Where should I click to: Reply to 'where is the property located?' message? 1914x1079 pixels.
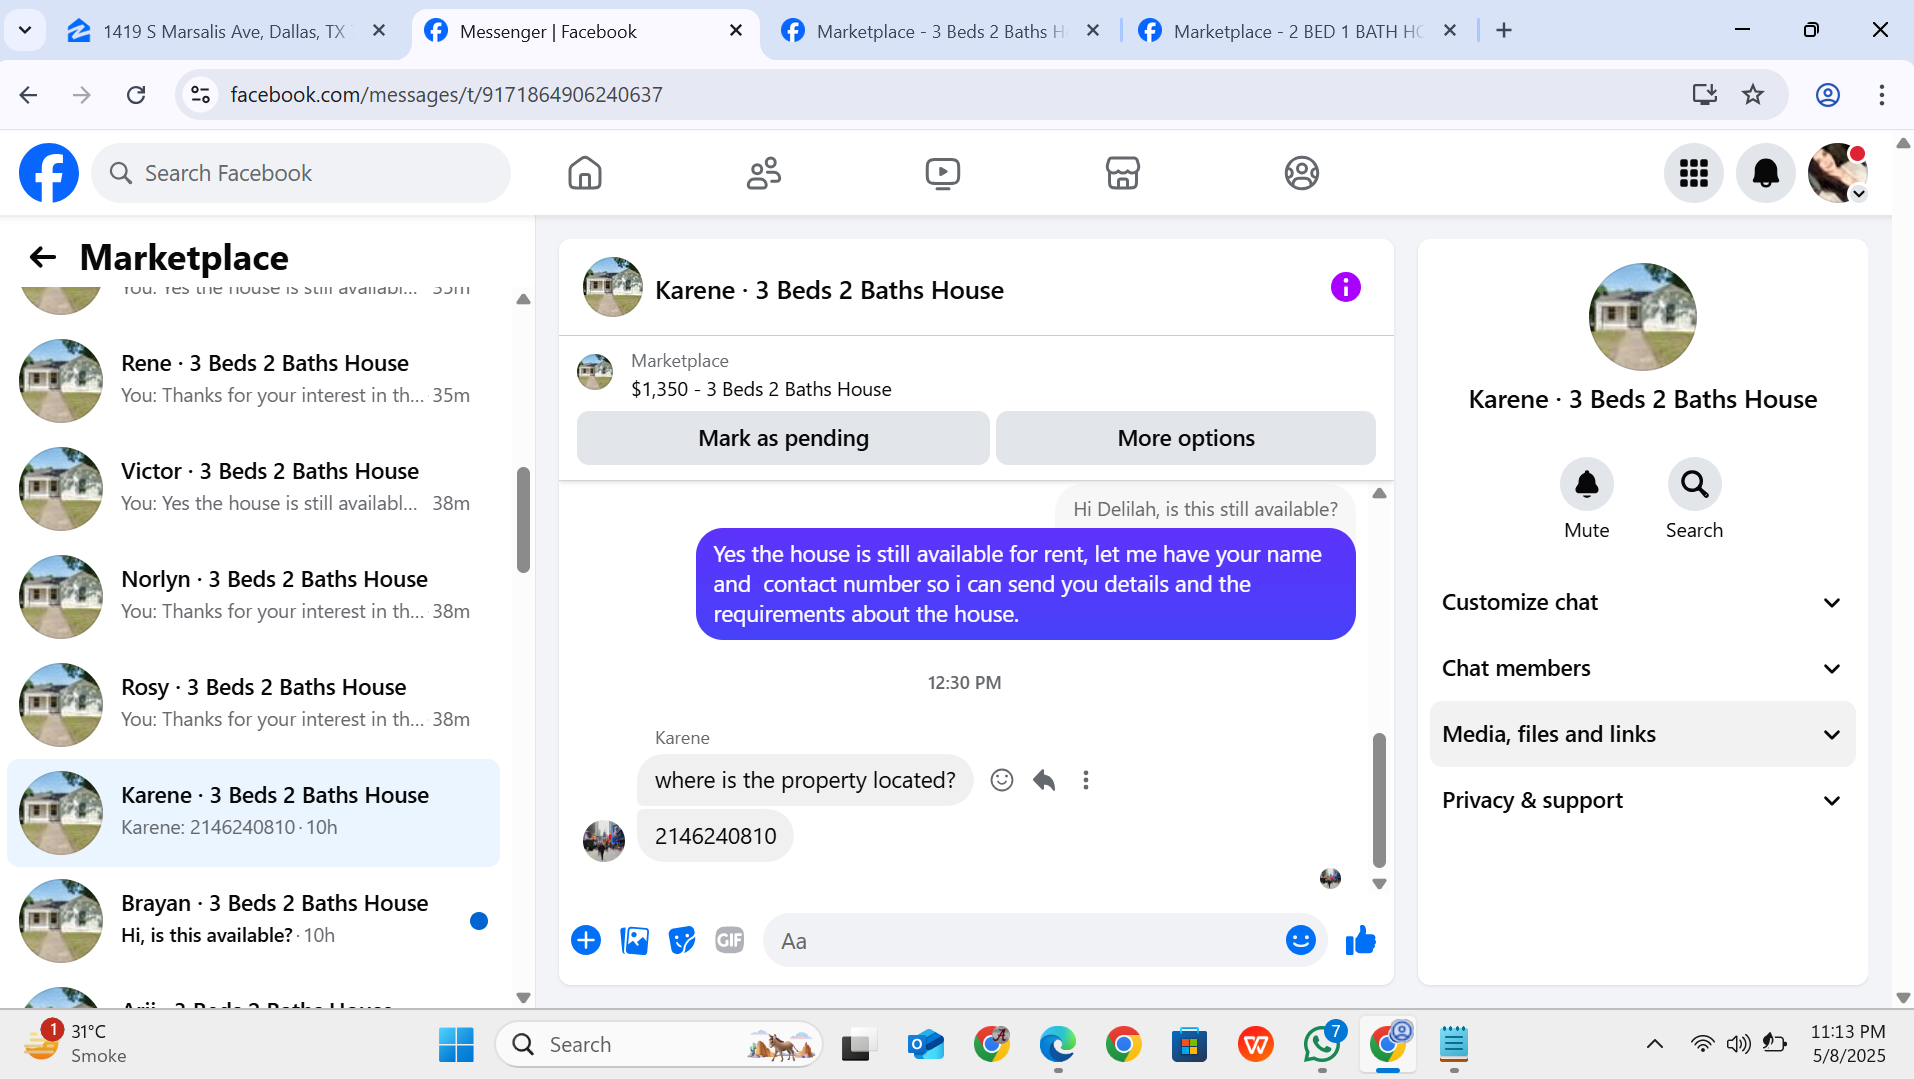[1044, 780]
